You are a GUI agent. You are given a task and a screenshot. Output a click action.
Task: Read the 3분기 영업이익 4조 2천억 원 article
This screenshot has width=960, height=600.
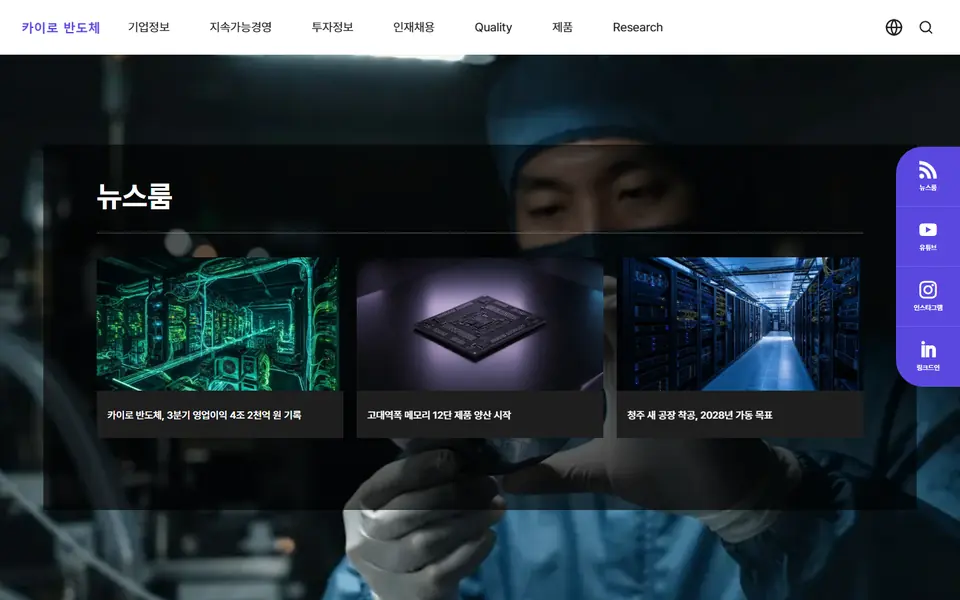[x=204, y=415]
